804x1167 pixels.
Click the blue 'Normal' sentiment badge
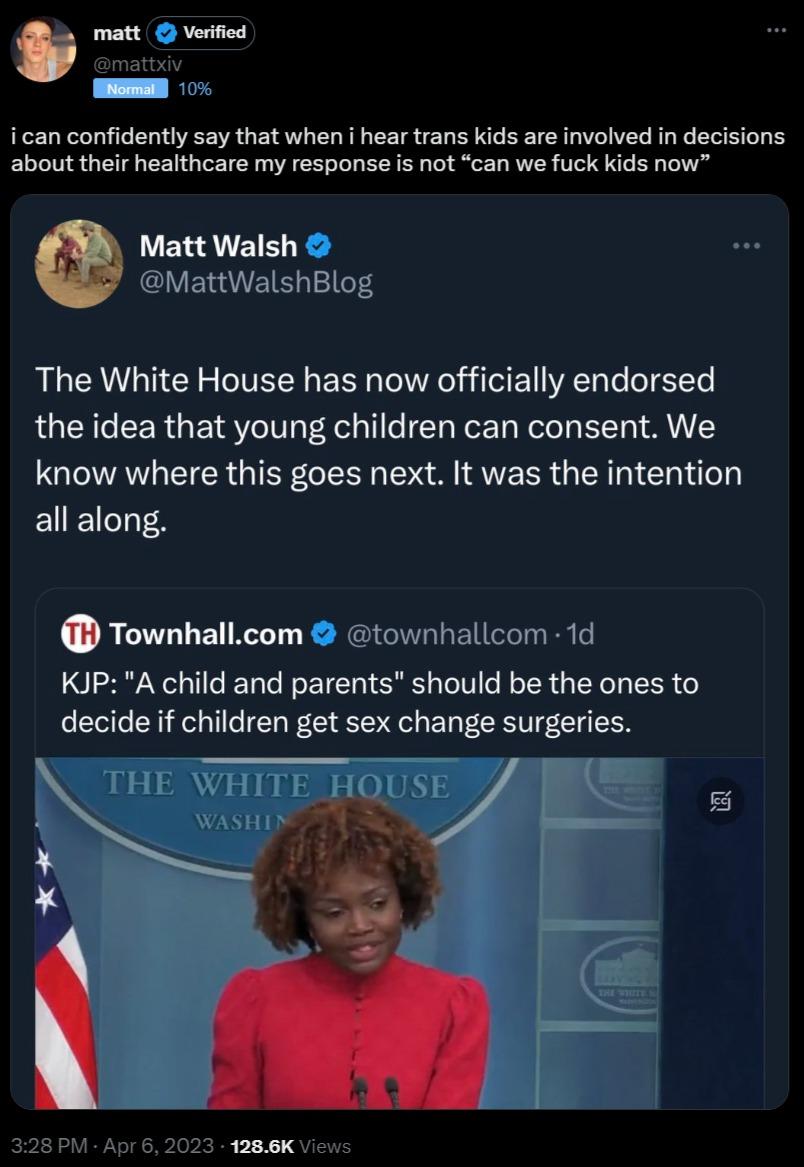133,88
